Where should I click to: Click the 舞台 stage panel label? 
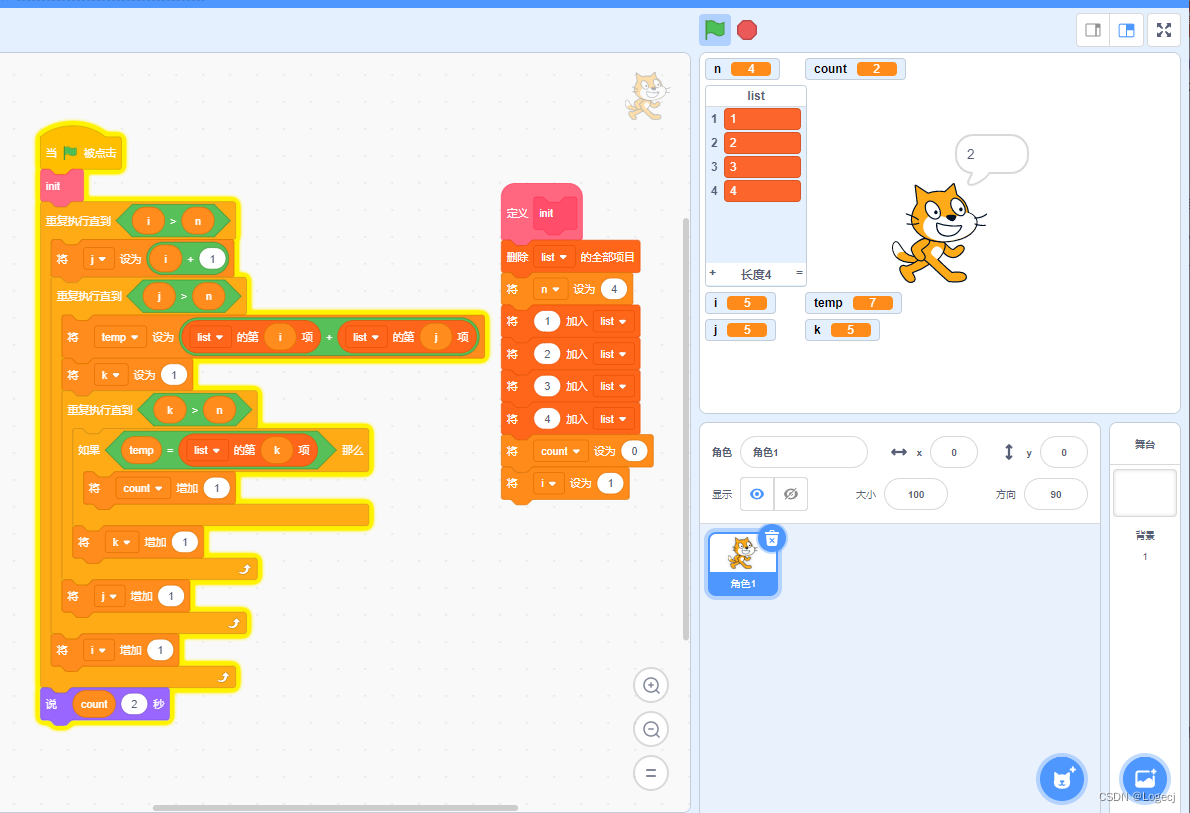1144,444
